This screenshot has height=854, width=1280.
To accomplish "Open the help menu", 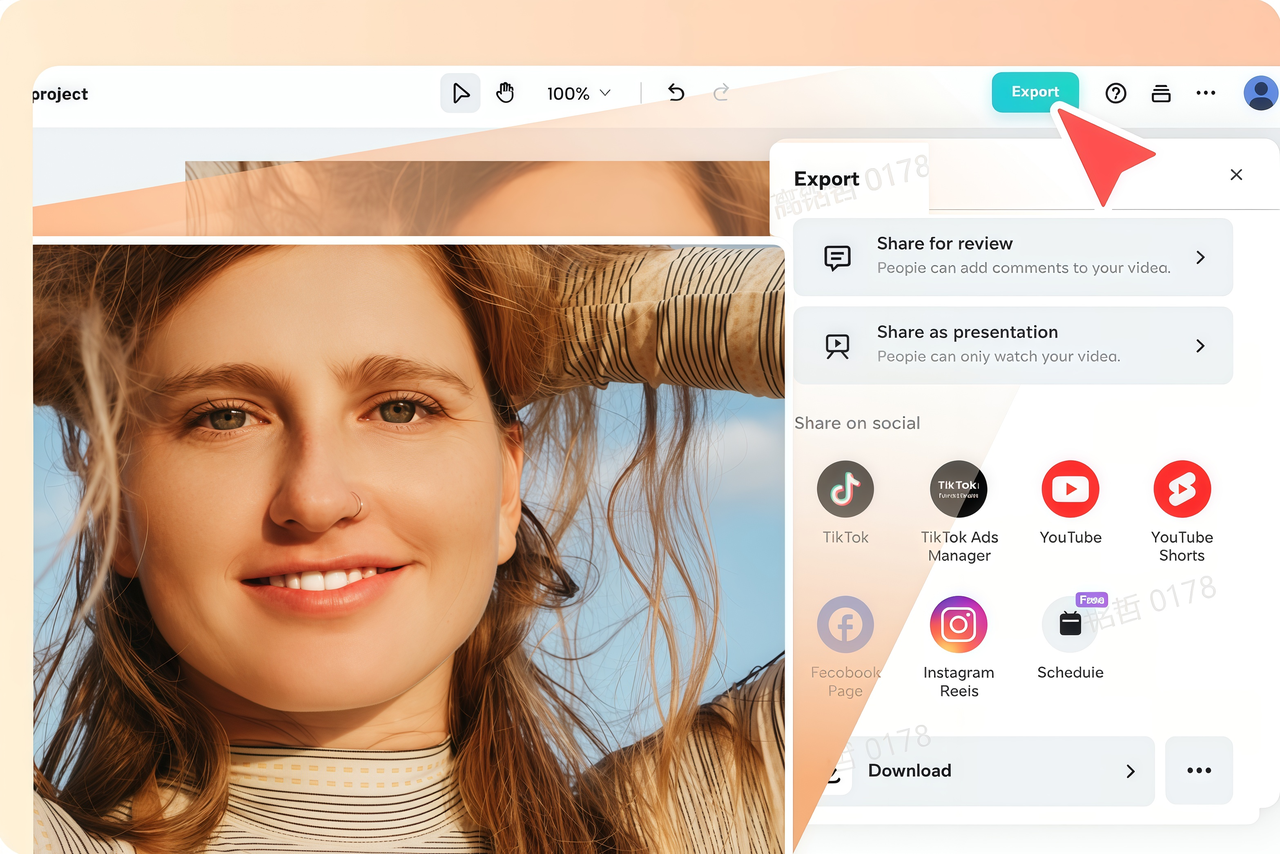I will point(1115,92).
